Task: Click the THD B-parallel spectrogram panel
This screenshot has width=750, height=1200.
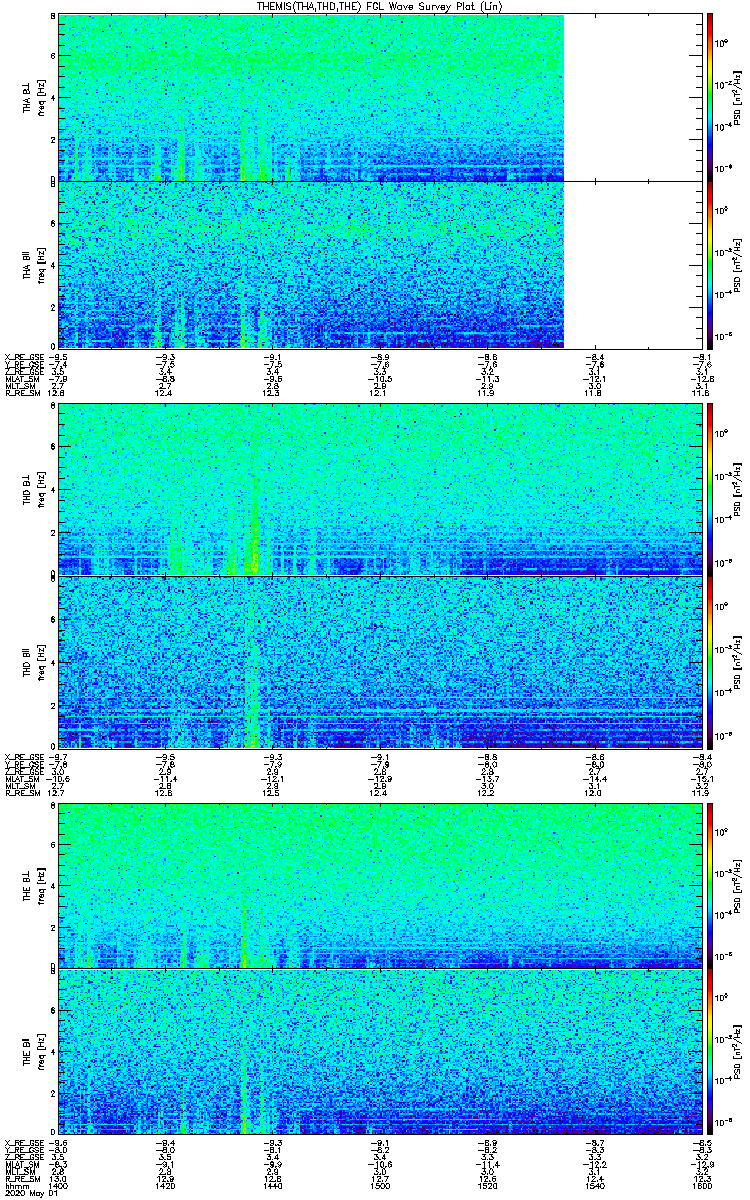Action: pos(379,661)
